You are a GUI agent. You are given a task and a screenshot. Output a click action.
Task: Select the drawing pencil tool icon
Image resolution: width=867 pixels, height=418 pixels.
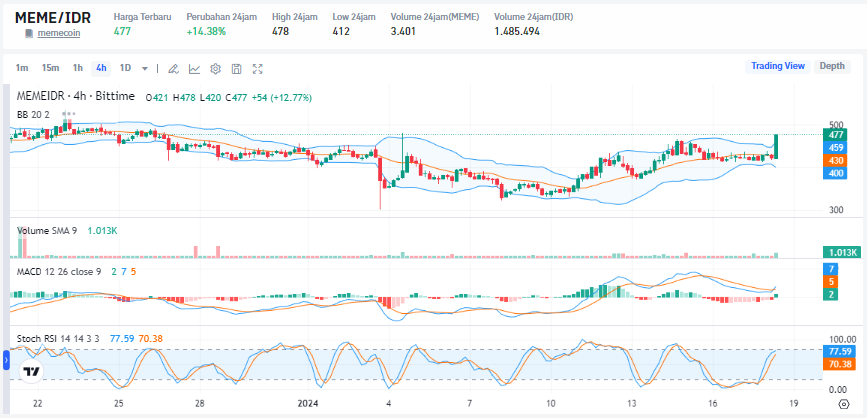(x=173, y=69)
